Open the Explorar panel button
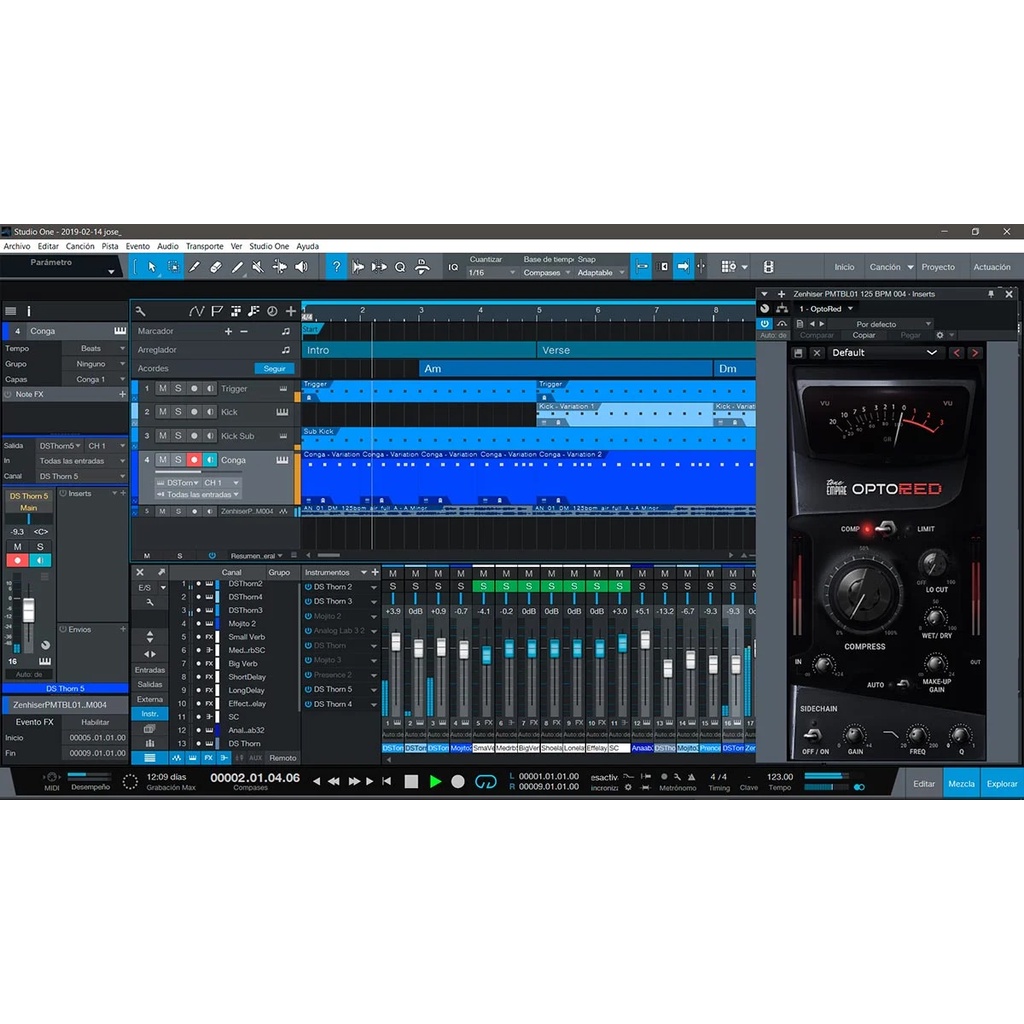 pos(1002,784)
